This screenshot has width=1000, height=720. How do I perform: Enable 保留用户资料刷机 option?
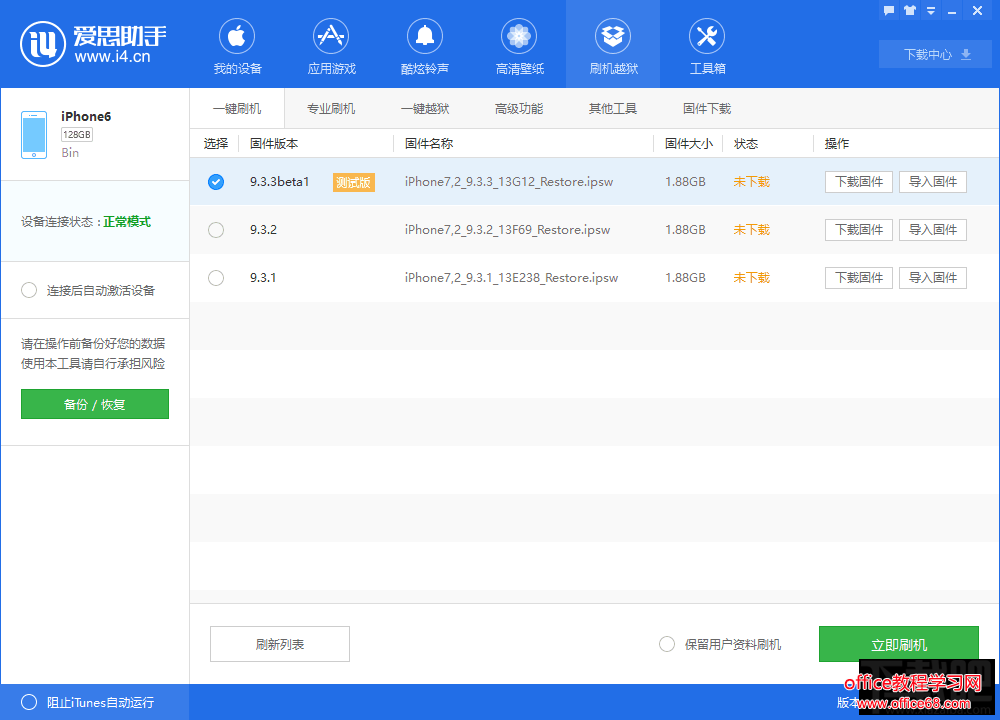(667, 644)
